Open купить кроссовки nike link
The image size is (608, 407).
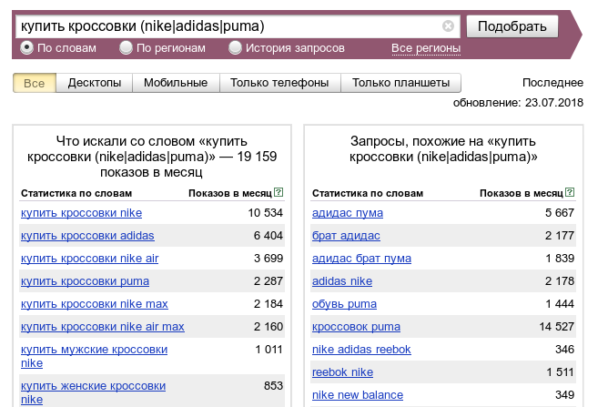pyautogui.click(x=81, y=213)
